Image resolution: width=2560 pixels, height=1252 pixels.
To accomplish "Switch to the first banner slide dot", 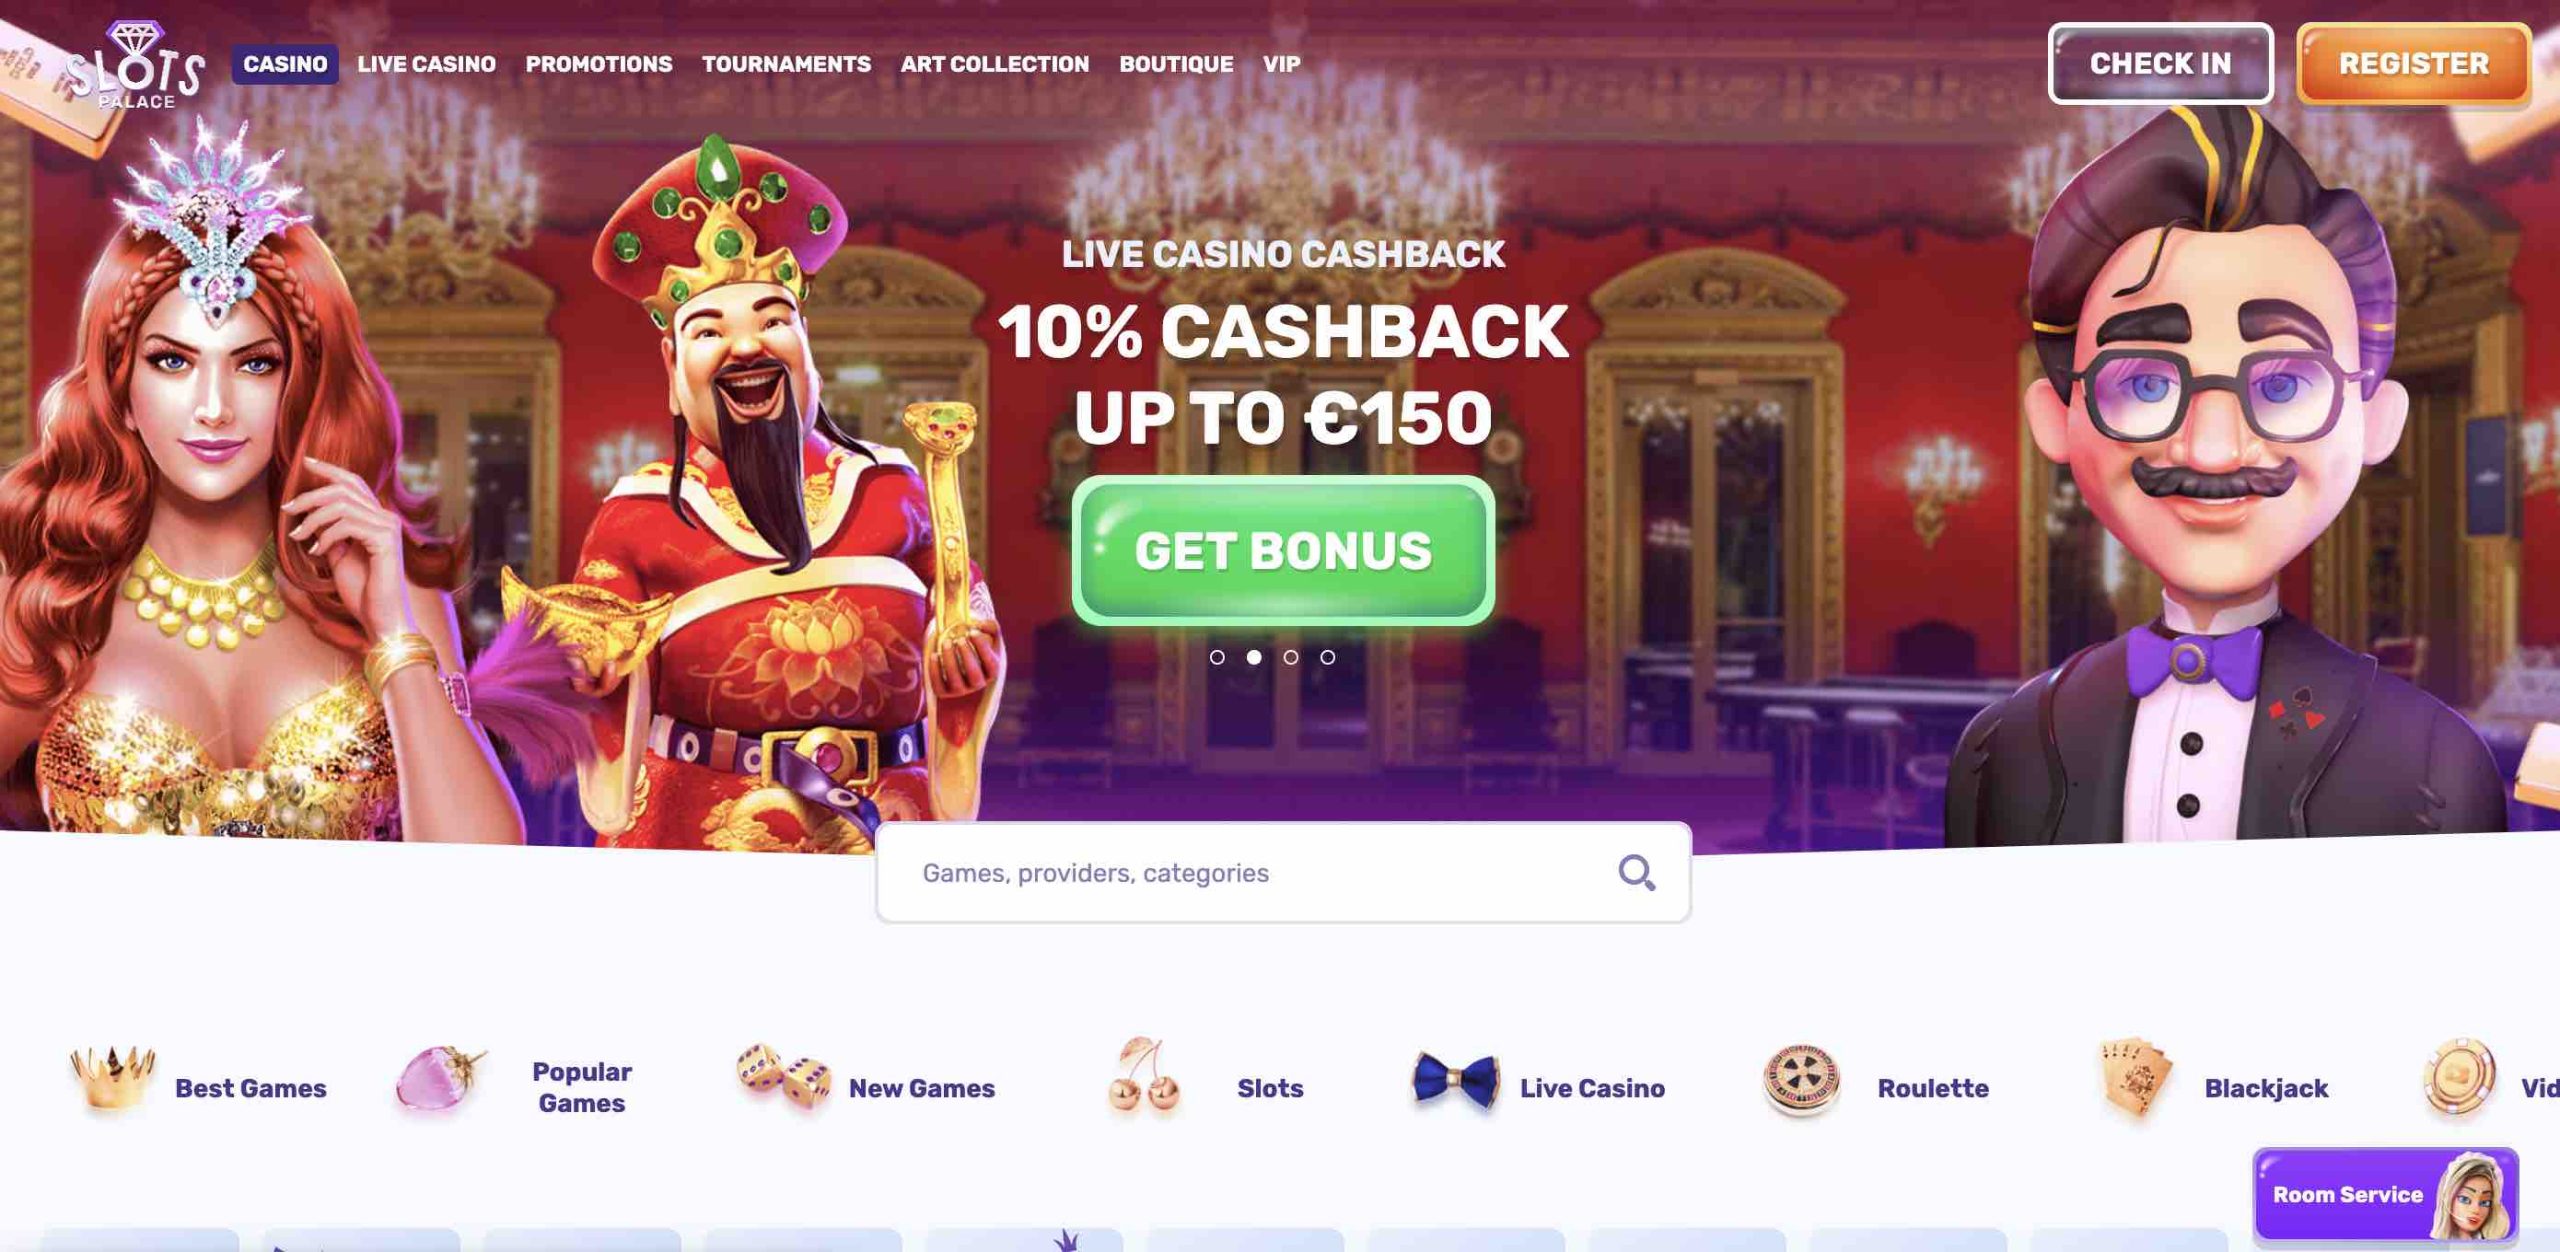I will coord(1217,657).
